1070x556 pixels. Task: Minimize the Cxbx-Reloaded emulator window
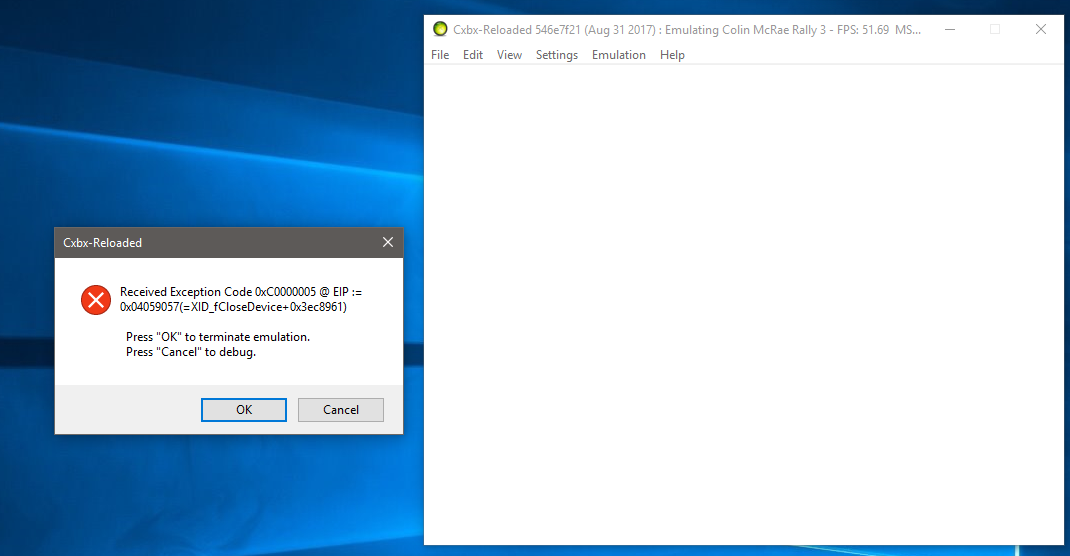click(x=950, y=29)
